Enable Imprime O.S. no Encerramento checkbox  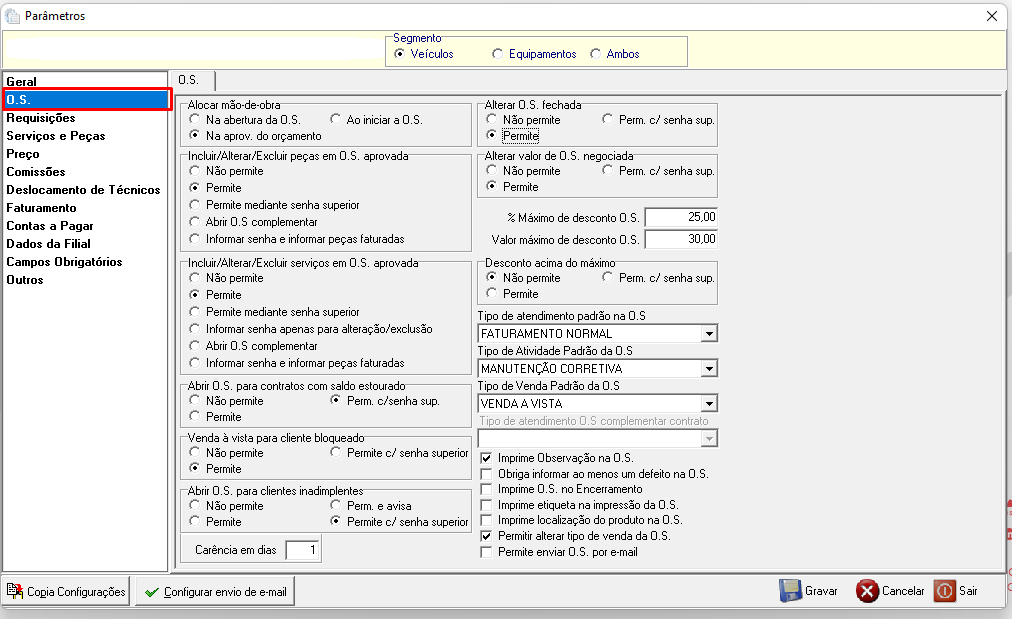486,489
